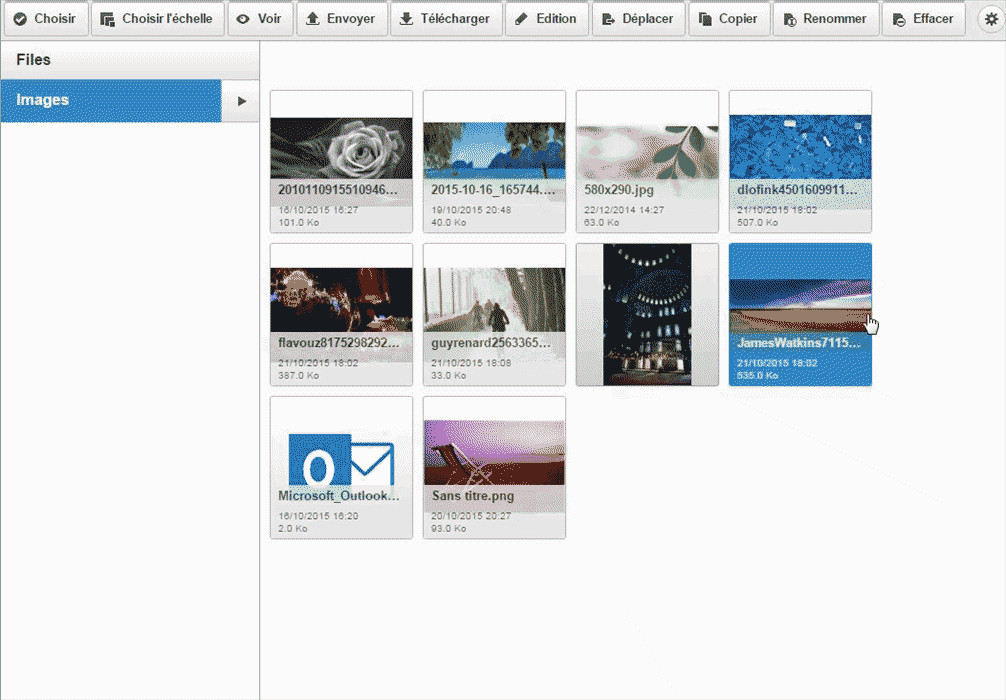Click the JamesWatkins7115 image thumbnail

coord(800,313)
